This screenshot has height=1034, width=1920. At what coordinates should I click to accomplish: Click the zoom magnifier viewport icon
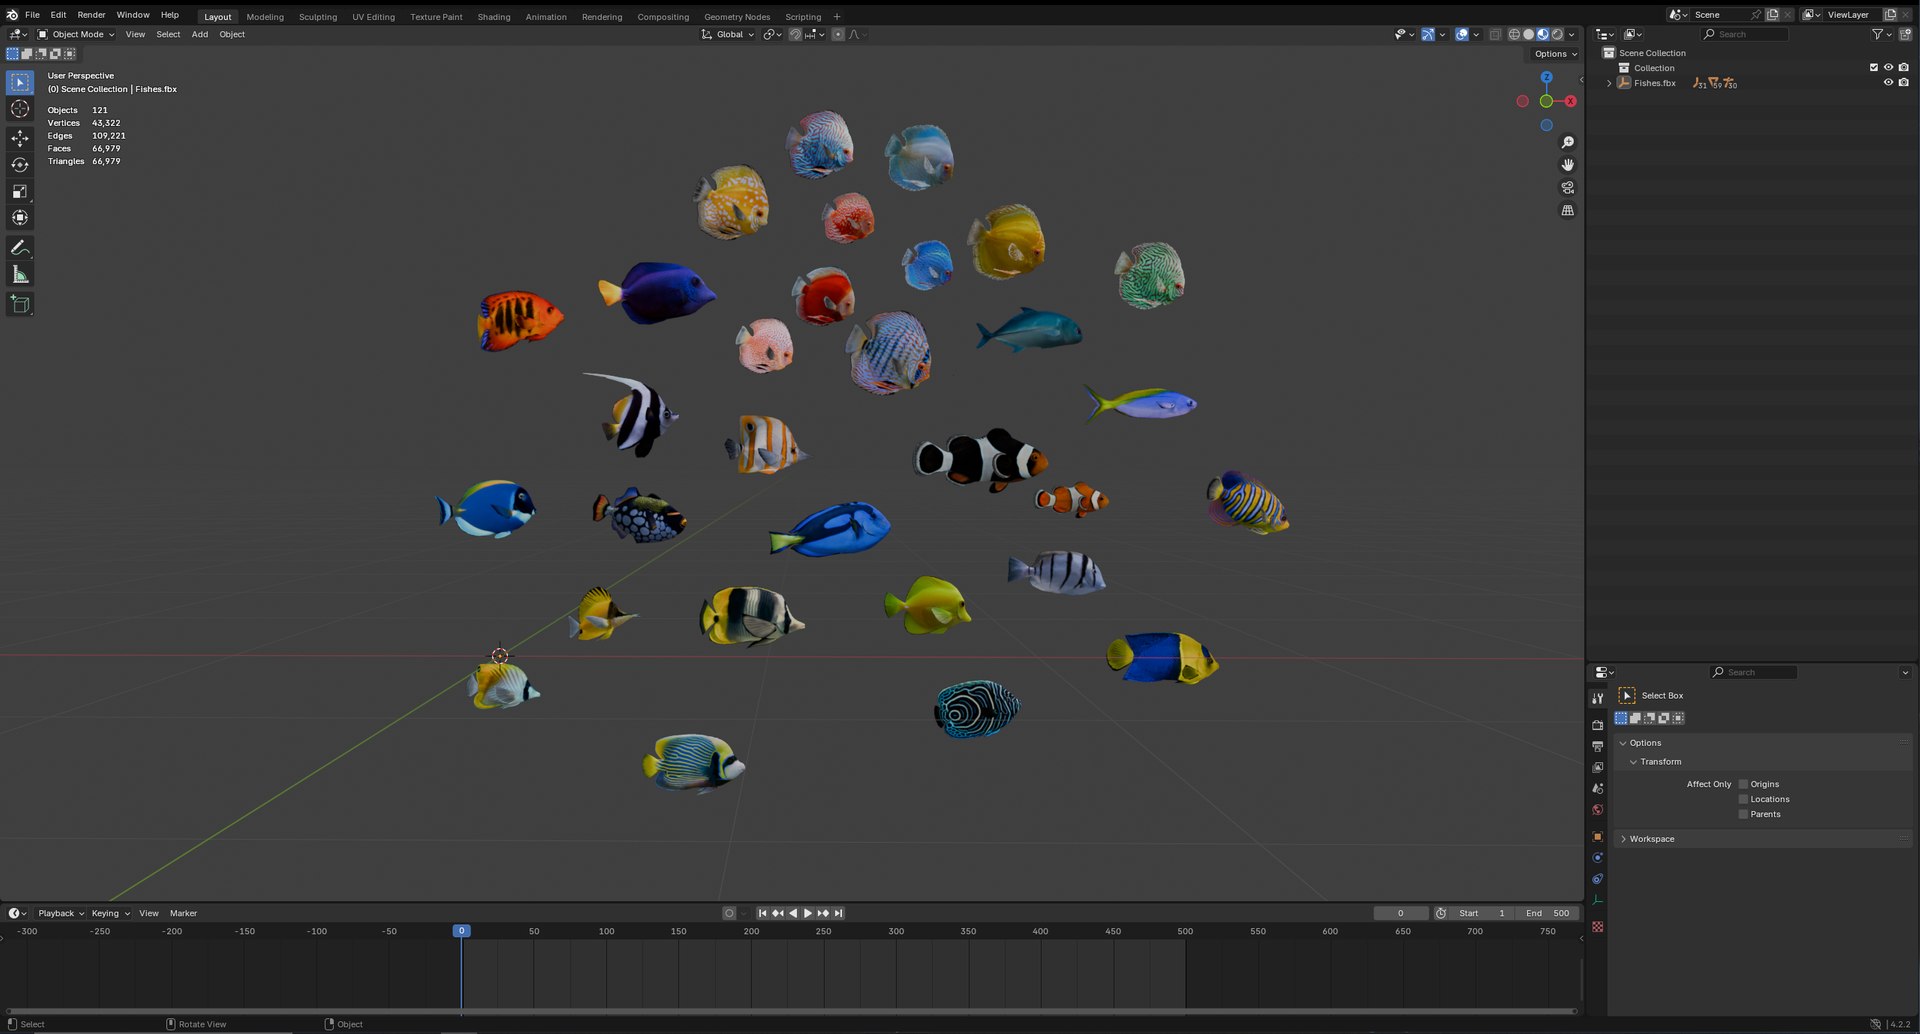[1567, 142]
